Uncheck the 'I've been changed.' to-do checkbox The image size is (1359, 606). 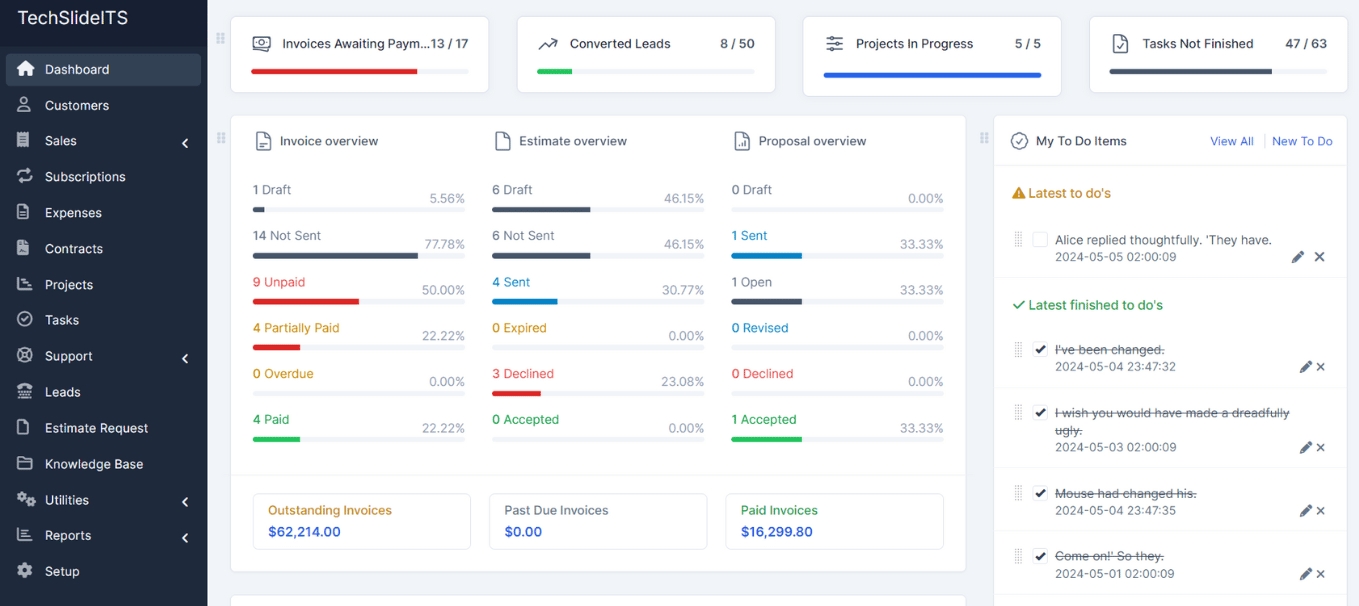coord(1040,350)
